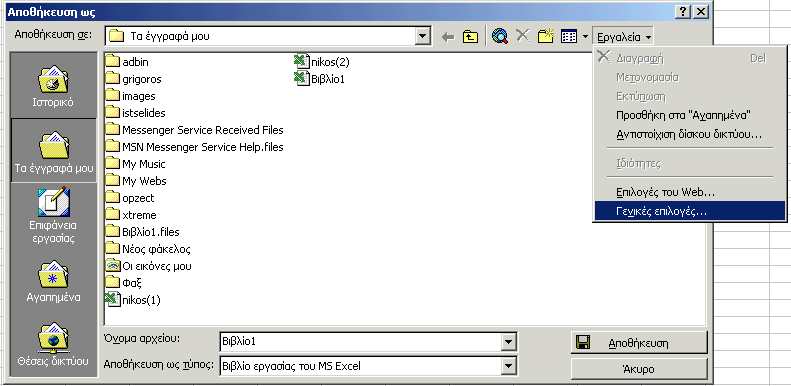Expand the Αποθήκευση ως τύπος dropdown arrow
Screen dimensions: 791x386
pyautogui.click(x=510, y=366)
